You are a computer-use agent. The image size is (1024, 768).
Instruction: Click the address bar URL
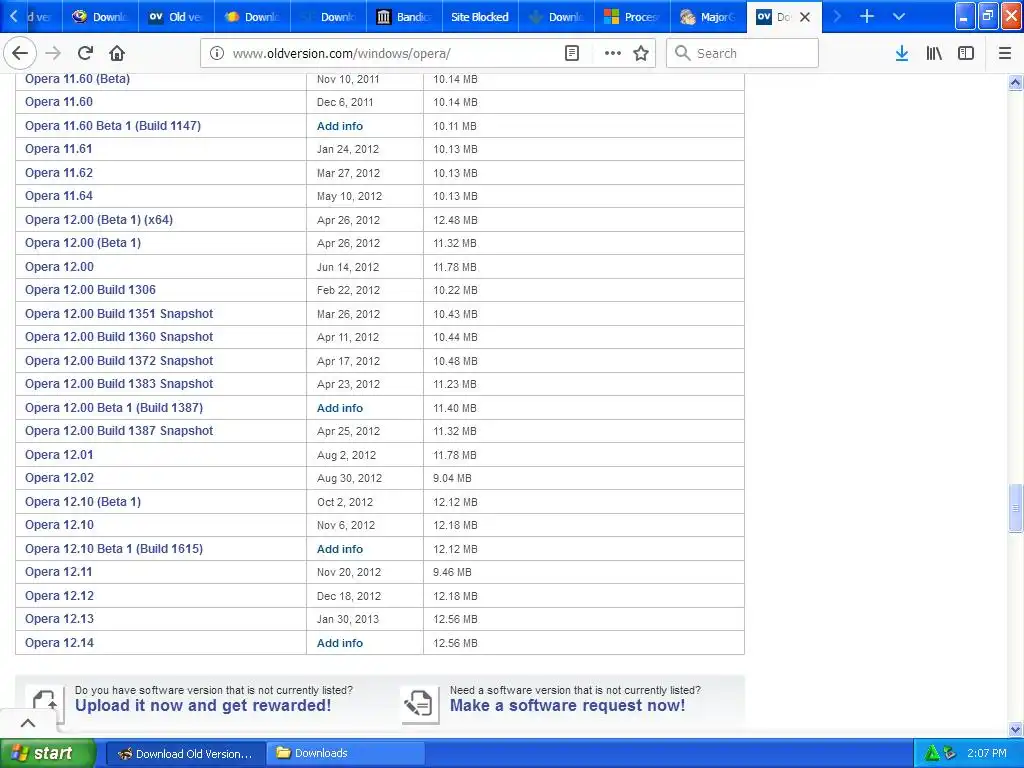tap(342, 54)
